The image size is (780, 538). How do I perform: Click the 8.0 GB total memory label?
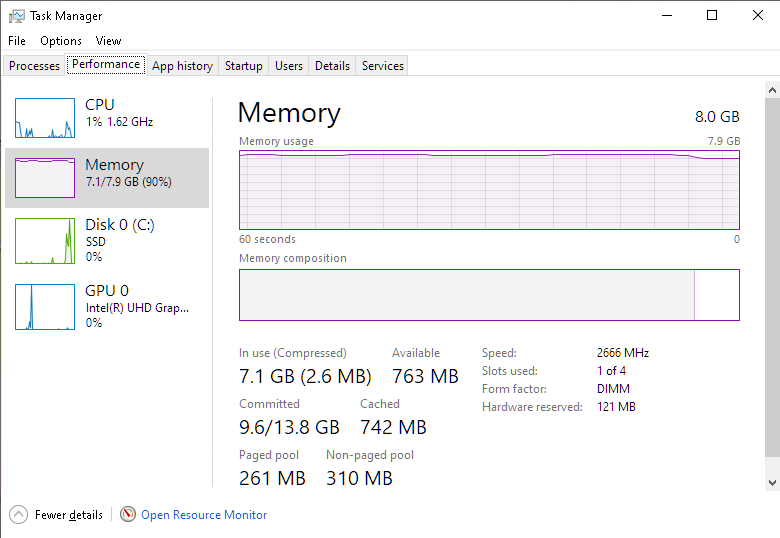pos(717,117)
